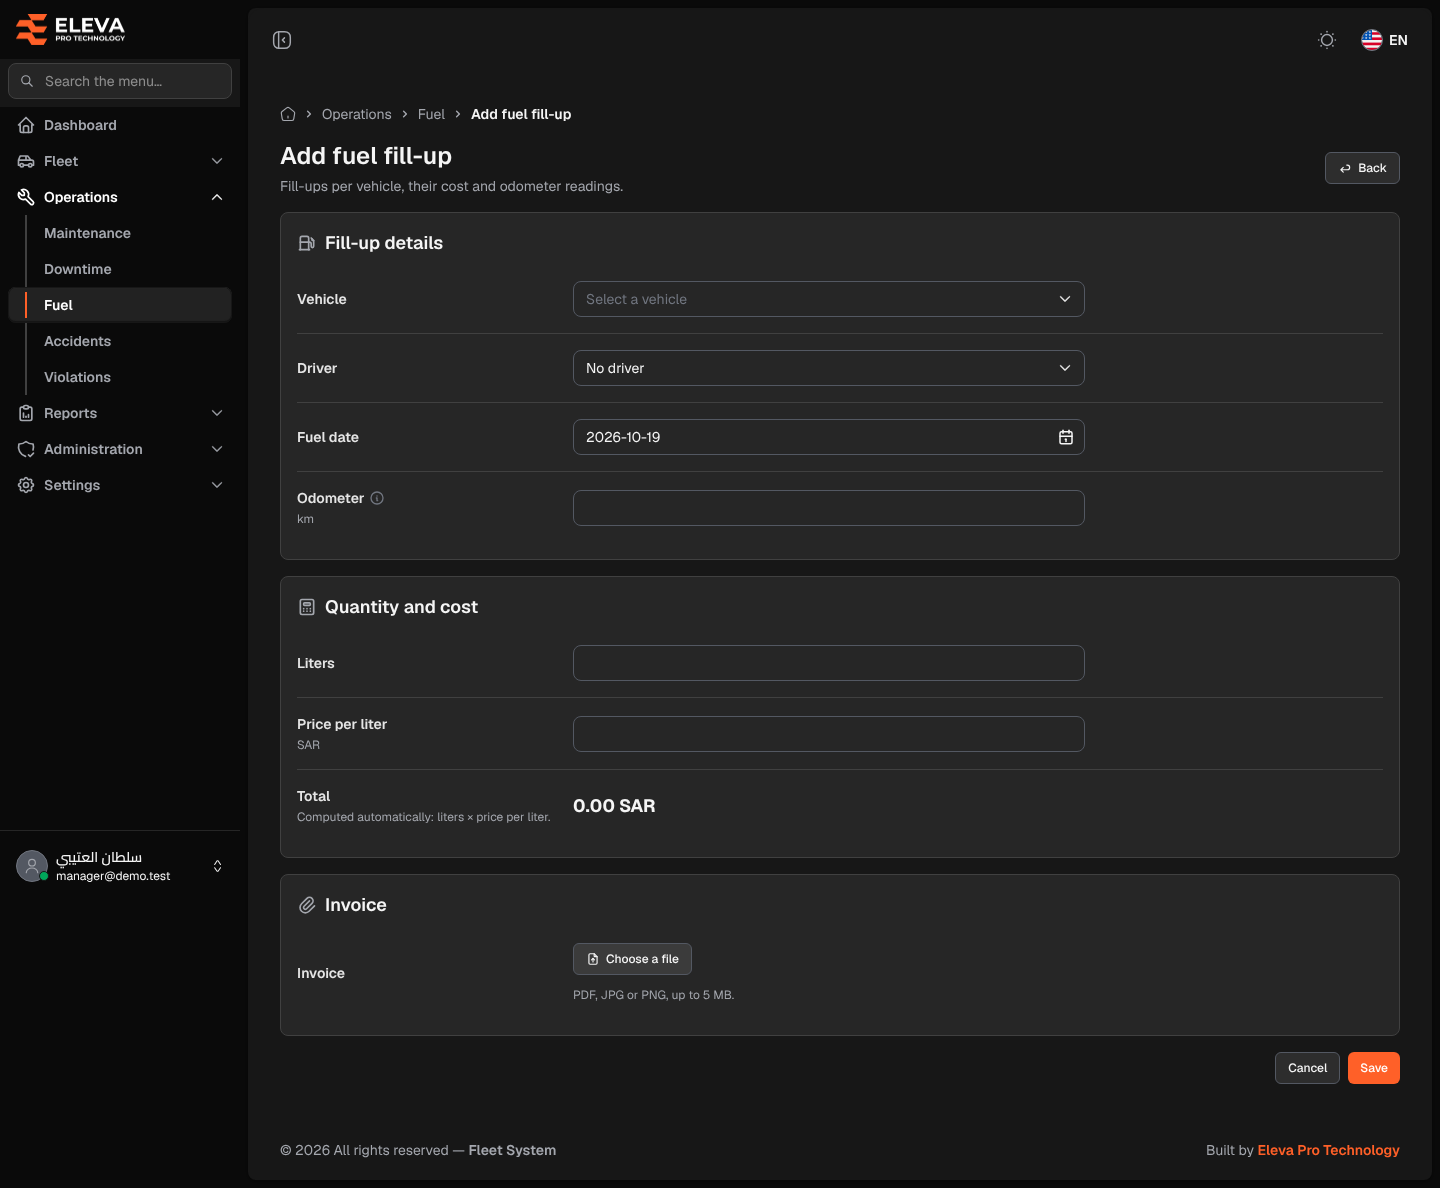Click Choose a file button
This screenshot has height=1188, width=1440.
[x=632, y=959]
